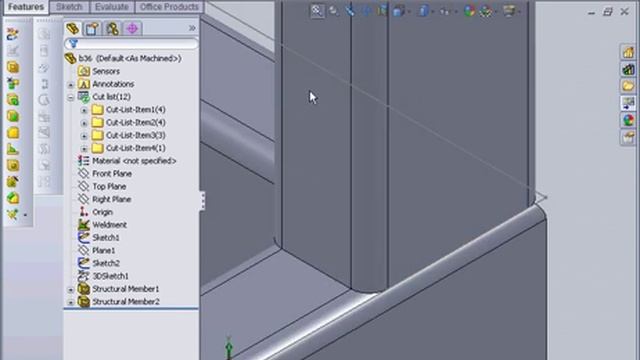This screenshot has width=640, height=360.
Task: Open the Design Library task pane icon
Action: [x=628, y=69]
